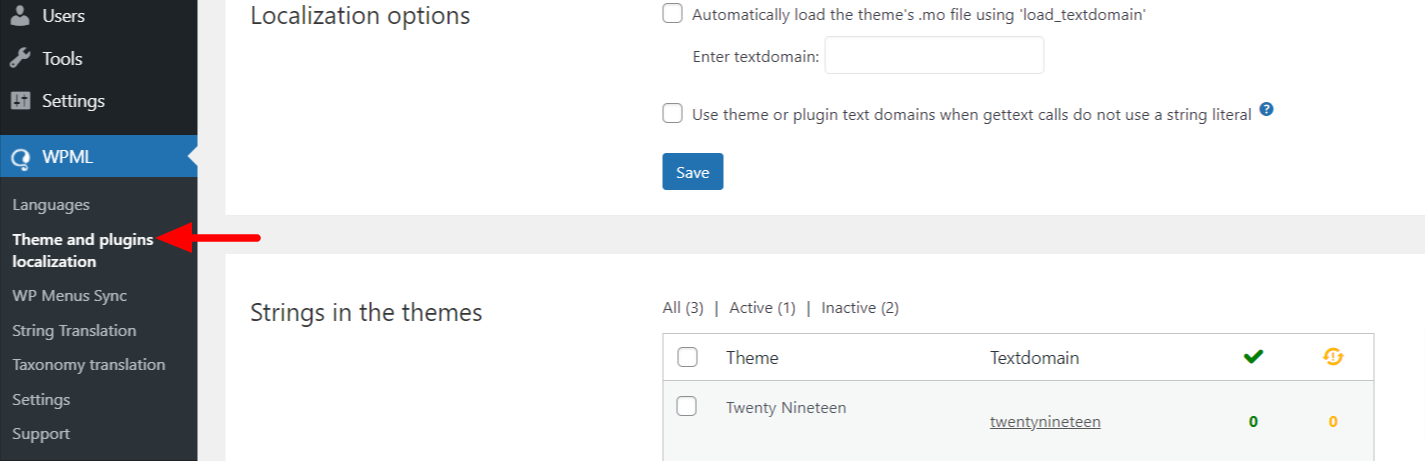
Task: Click the blue help question mark icon
Action: pyautogui.click(x=1266, y=110)
